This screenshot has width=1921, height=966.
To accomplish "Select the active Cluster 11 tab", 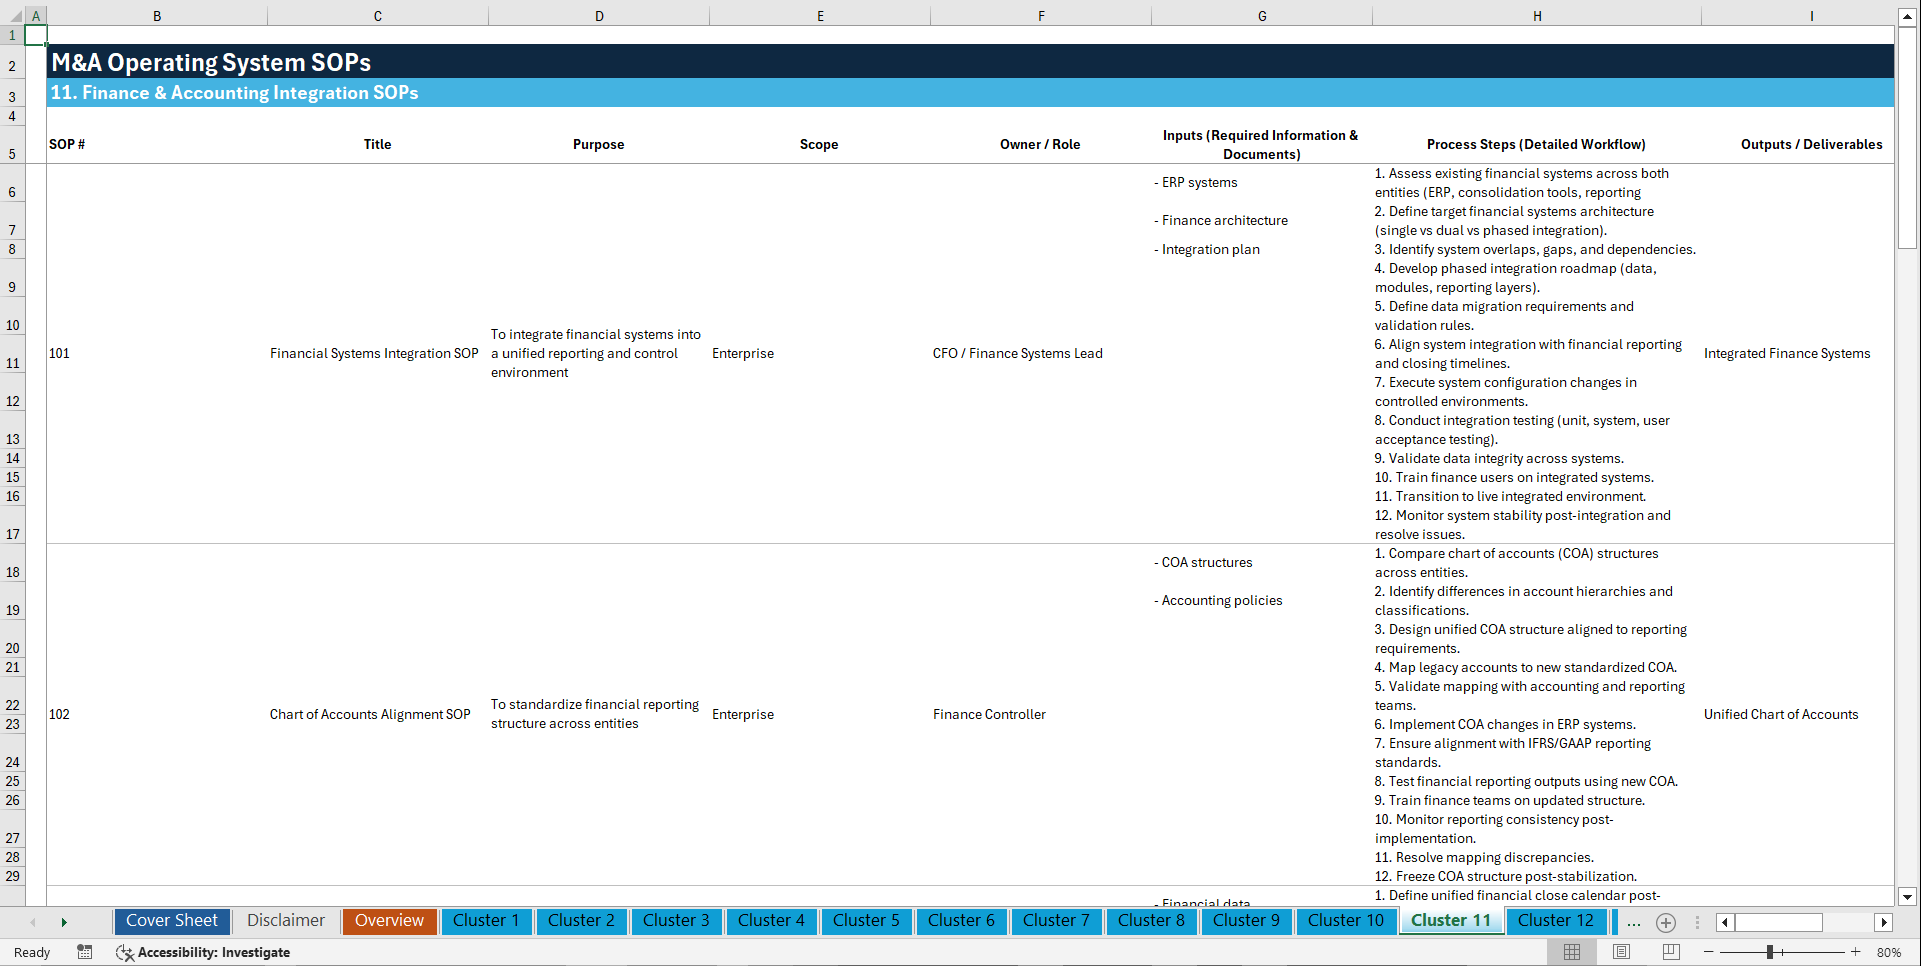I will (x=1451, y=921).
